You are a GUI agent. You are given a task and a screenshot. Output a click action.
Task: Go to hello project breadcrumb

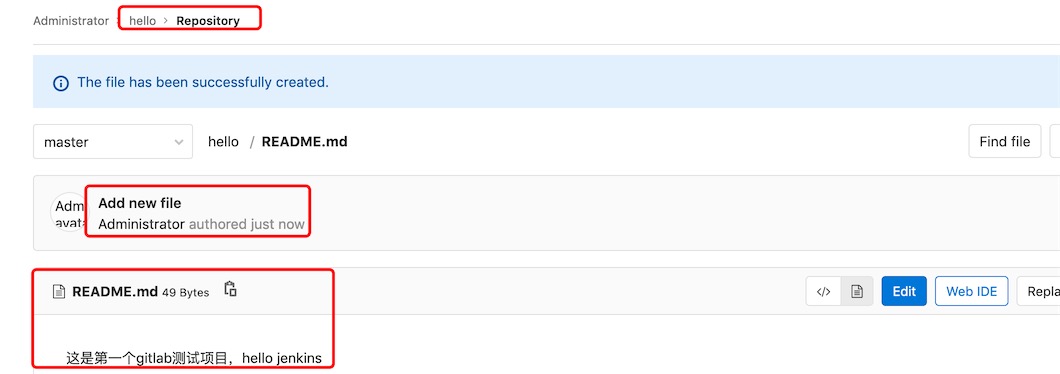pos(143,21)
